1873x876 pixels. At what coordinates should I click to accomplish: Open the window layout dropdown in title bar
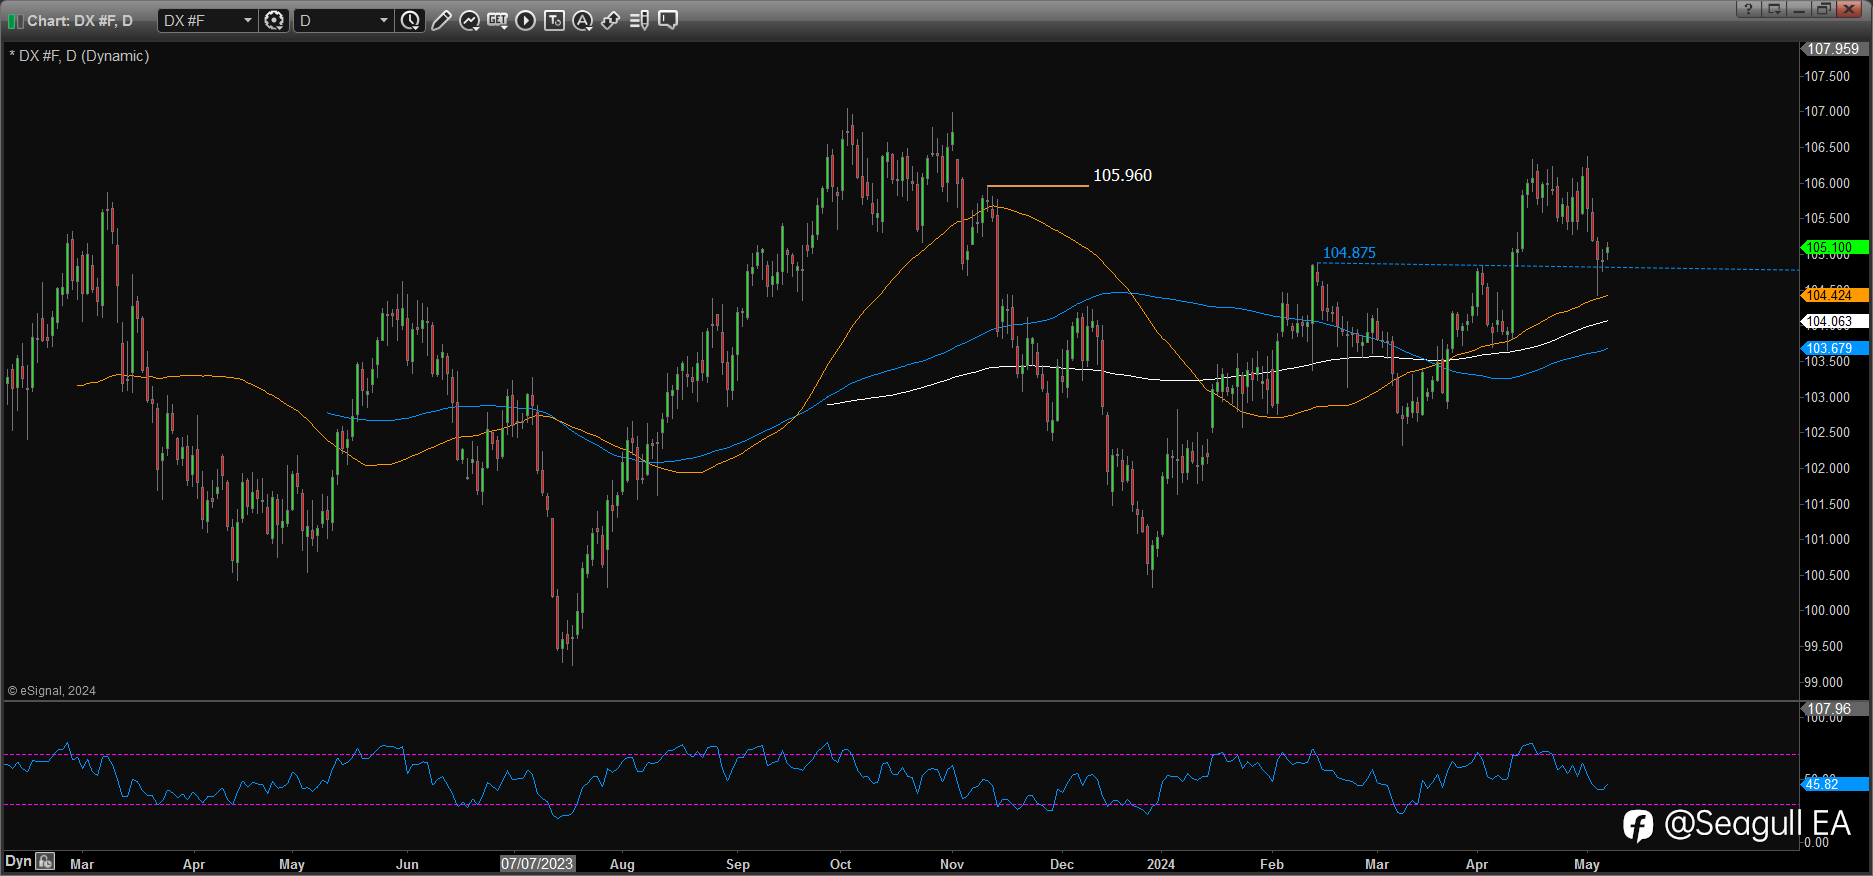tap(1775, 9)
